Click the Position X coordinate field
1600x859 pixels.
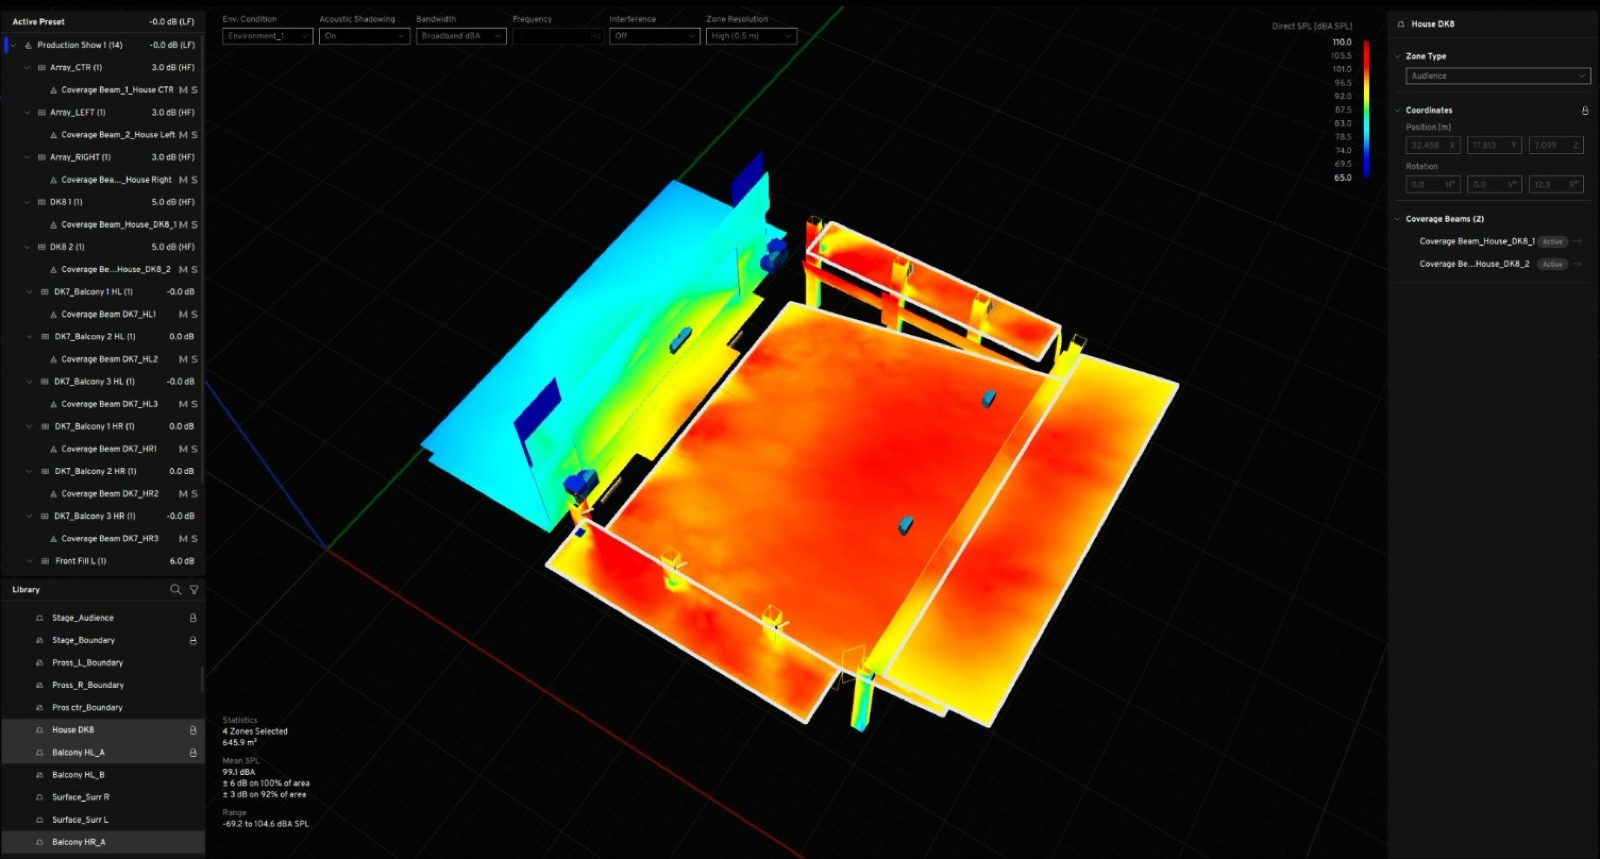(1433, 145)
